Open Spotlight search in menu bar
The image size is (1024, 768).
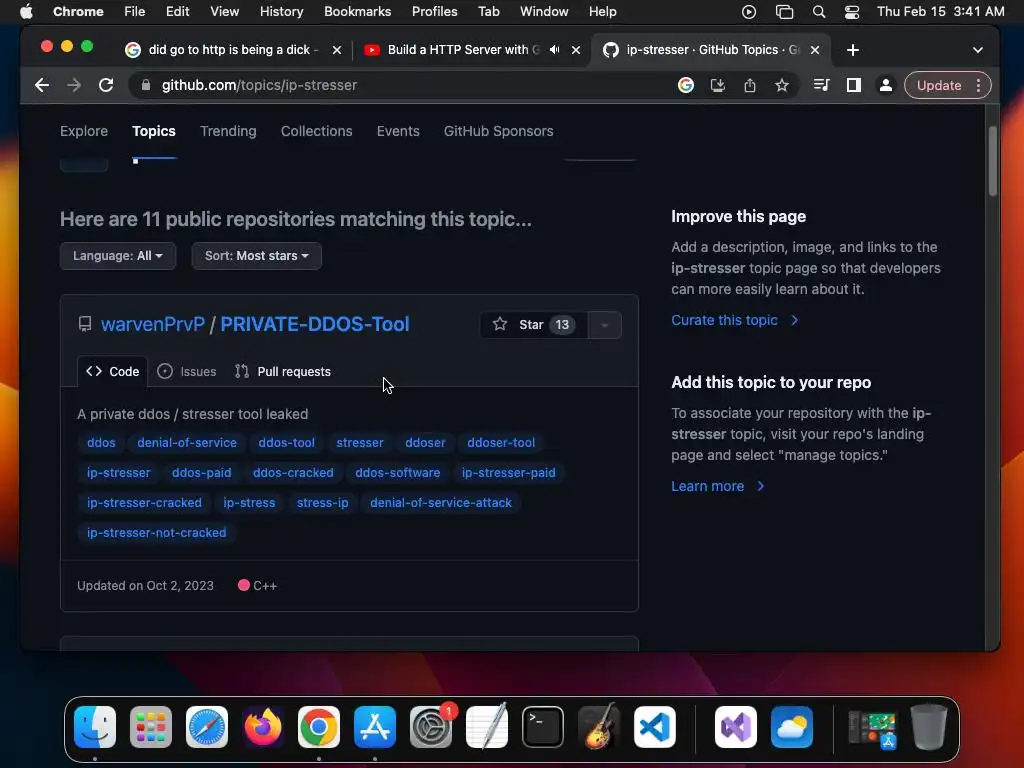(x=818, y=12)
